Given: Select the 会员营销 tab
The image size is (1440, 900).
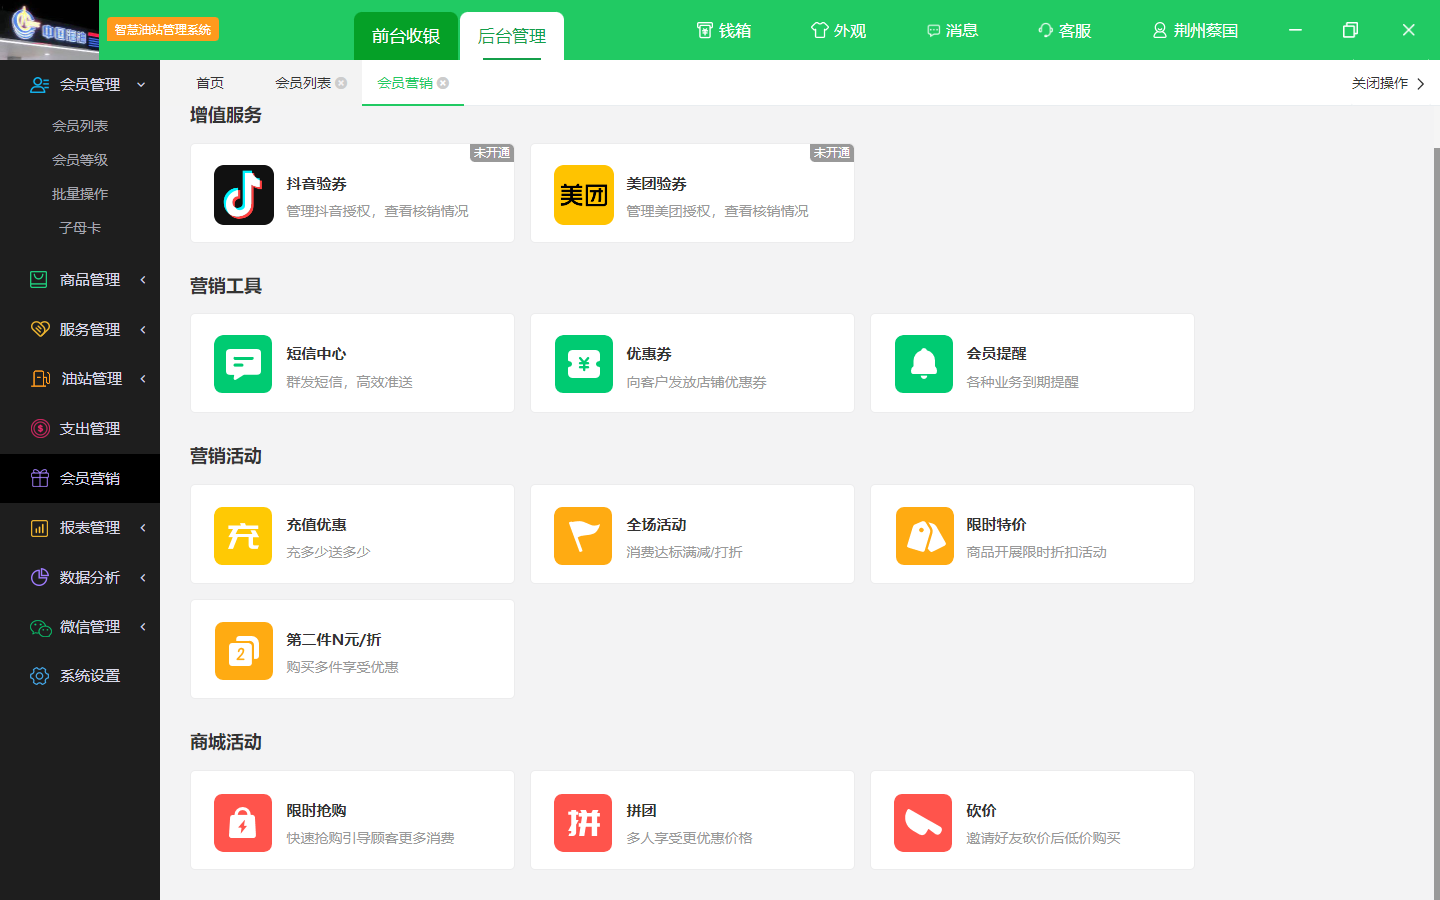Looking at the screenshot, I should [x=405, y=83].
